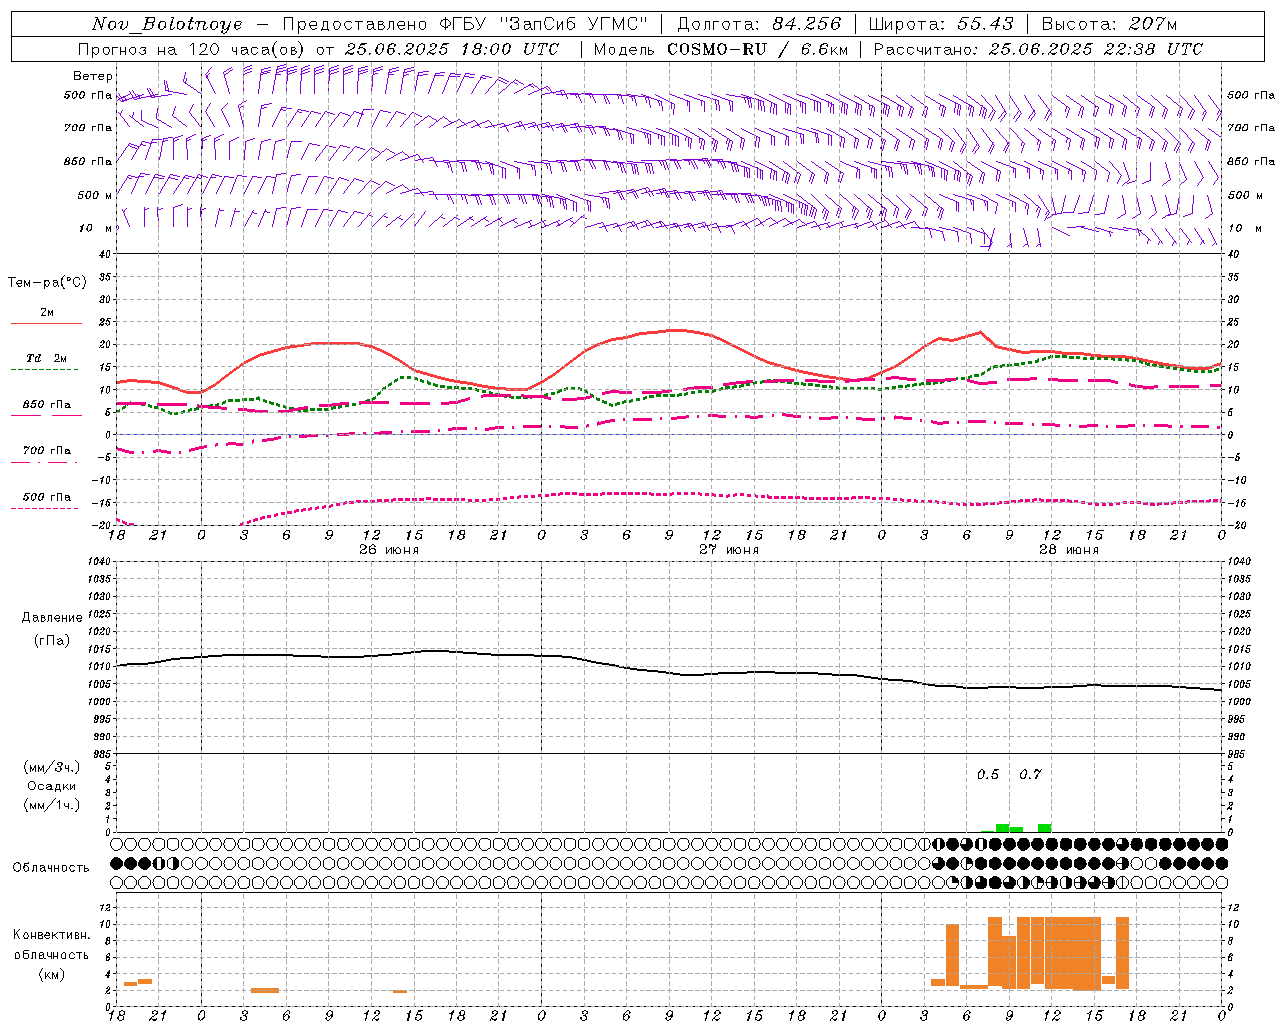Click '700 гПа' in the temperature legend
1280x1024 pixels.
[47, 451]
